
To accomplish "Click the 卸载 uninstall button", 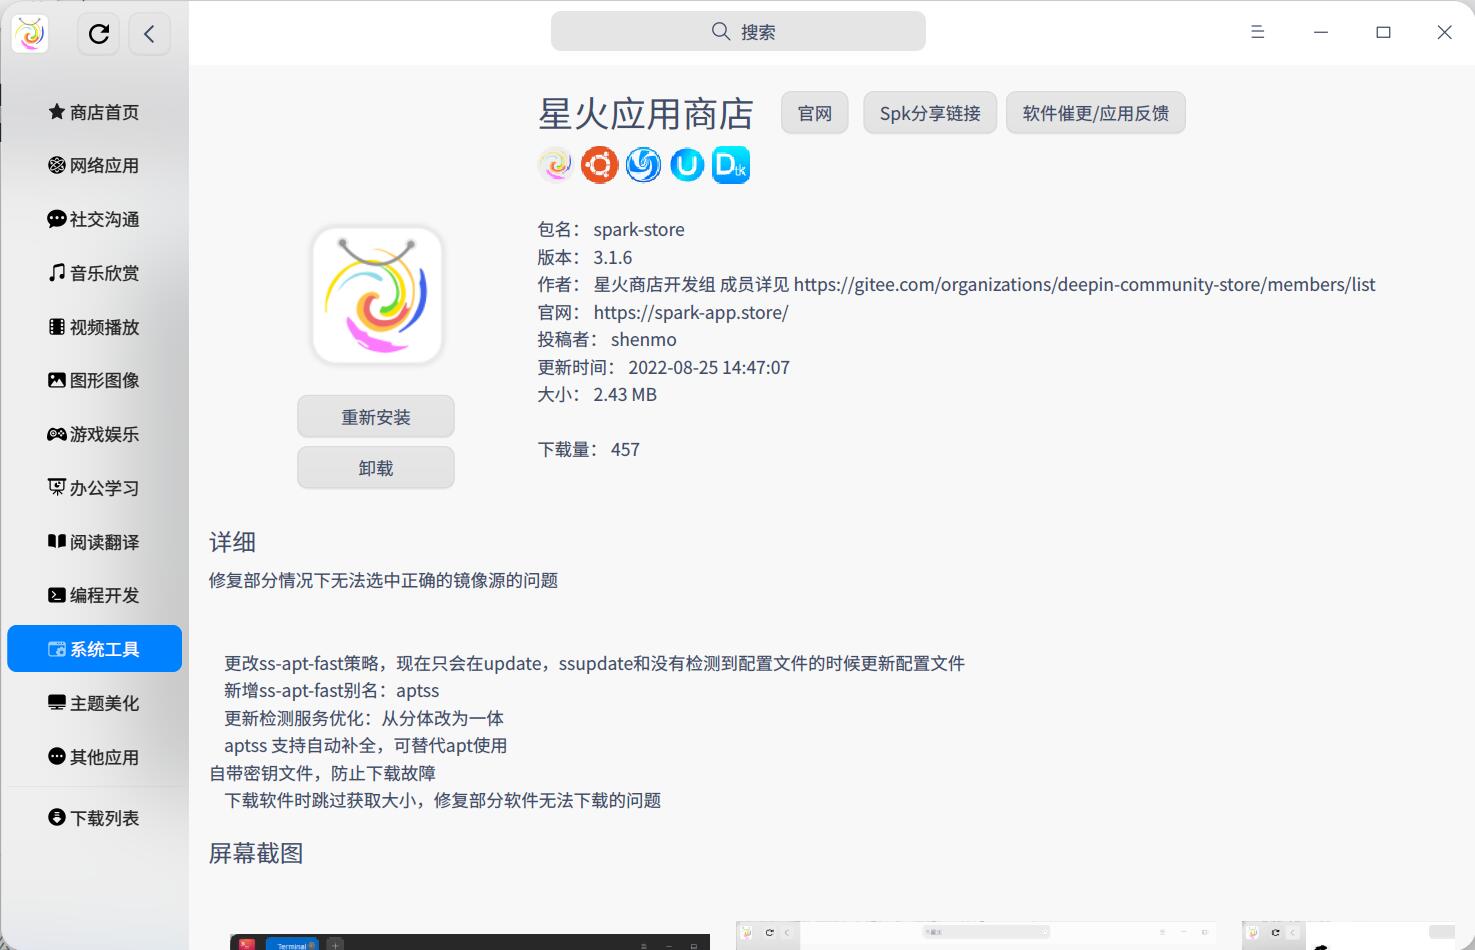I will (375, 467).
